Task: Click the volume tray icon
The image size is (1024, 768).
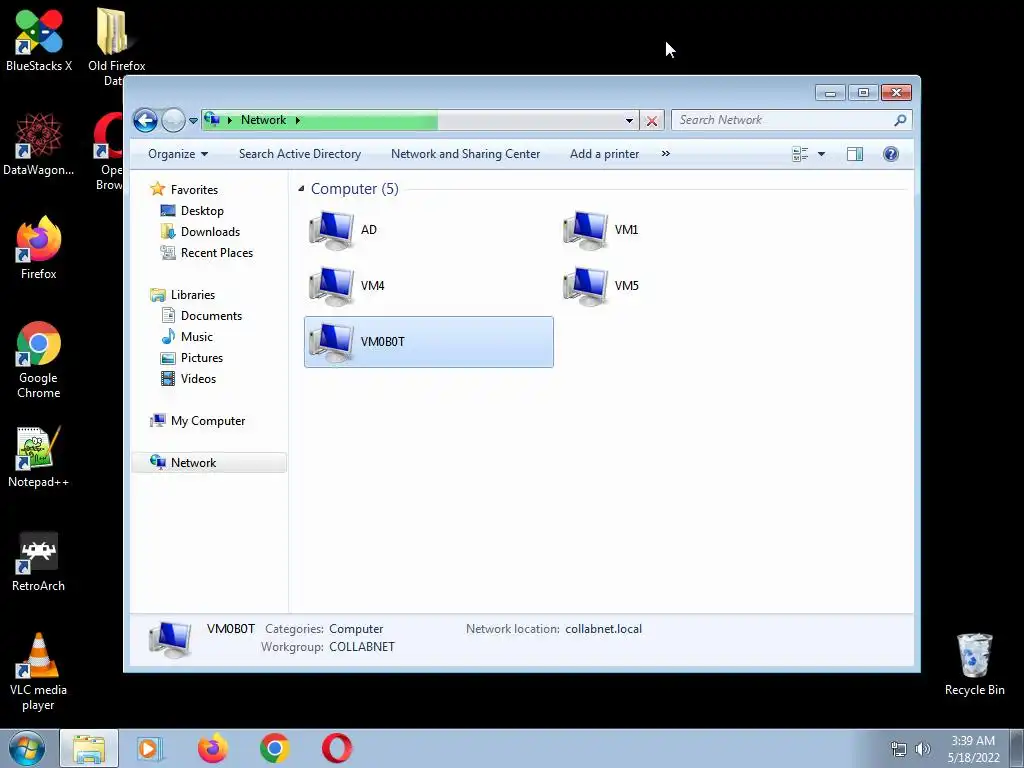Action: click(x=923, y=749)
